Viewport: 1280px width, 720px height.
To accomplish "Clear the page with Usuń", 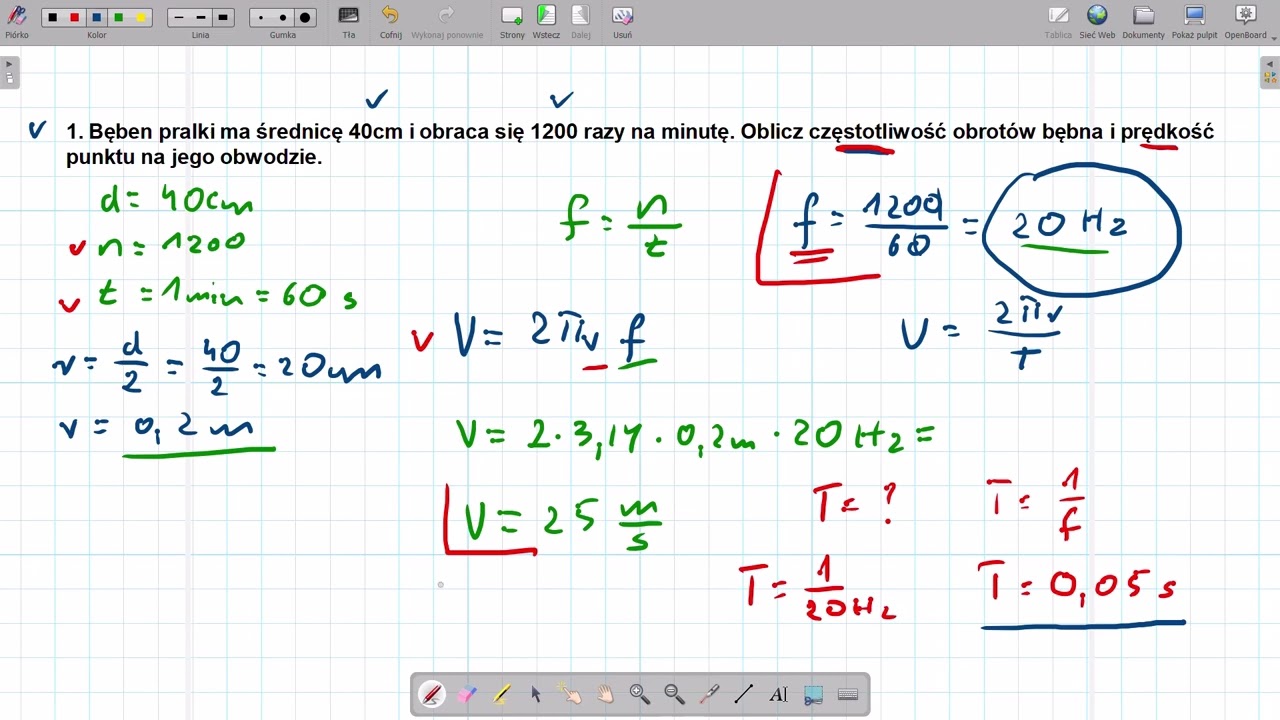I will [622, 20].
